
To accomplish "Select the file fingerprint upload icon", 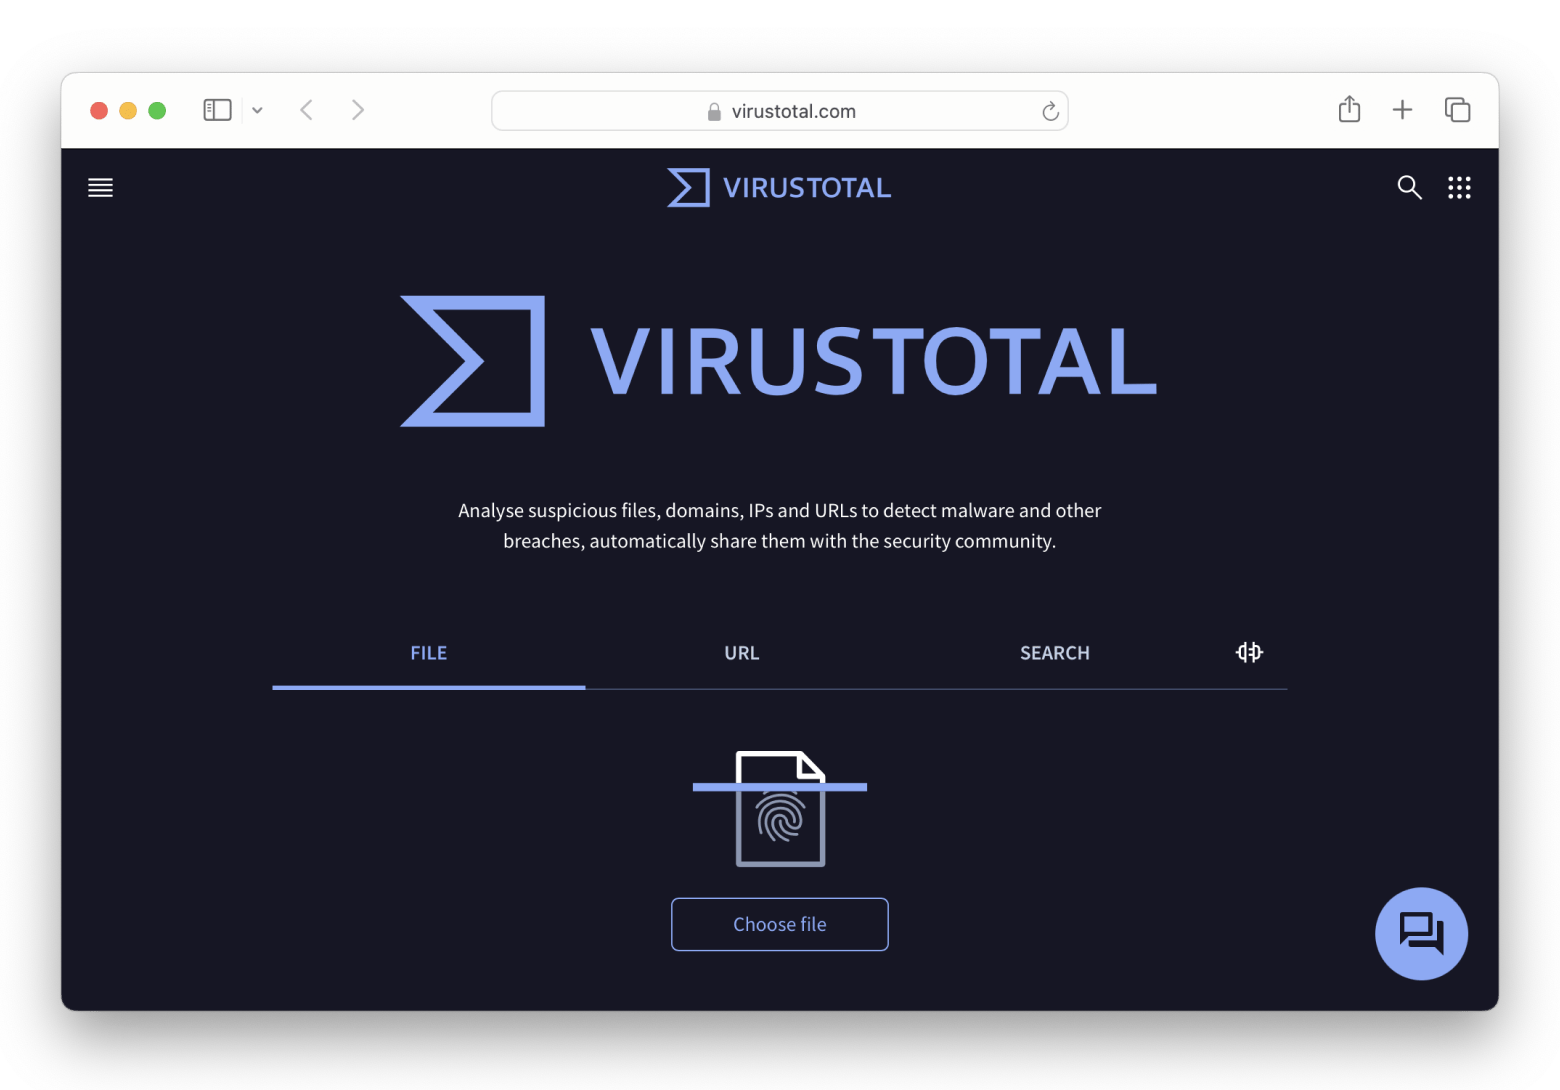I will pyautogui.click(x=780, y=808).
